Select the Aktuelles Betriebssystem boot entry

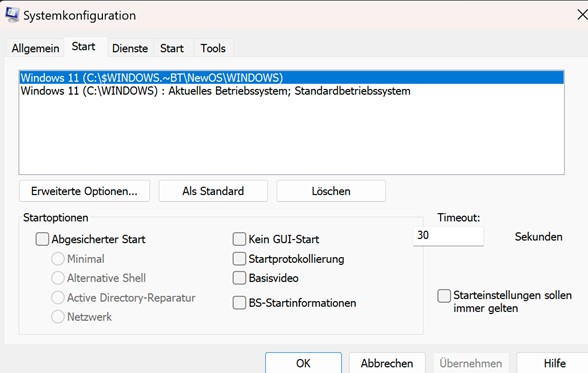pos(291,91)
